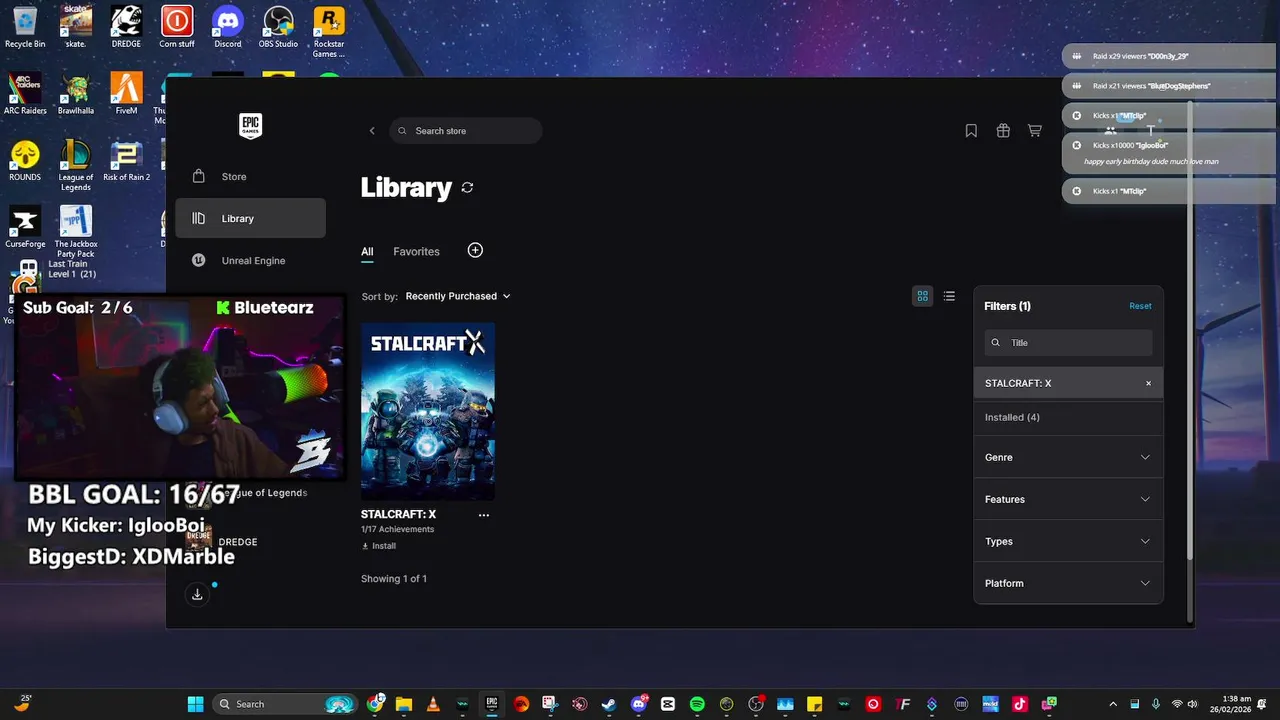The image size is (1280, 720).
Task: Click the Epic Games logo in sidebar
Action: 250,125
